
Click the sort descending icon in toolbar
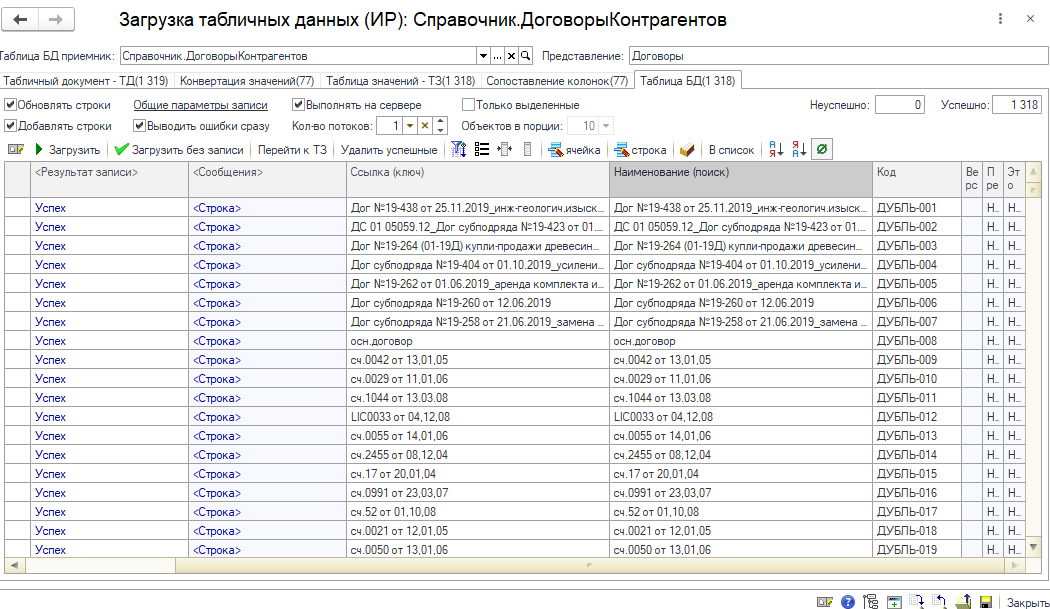click(799, 150)
